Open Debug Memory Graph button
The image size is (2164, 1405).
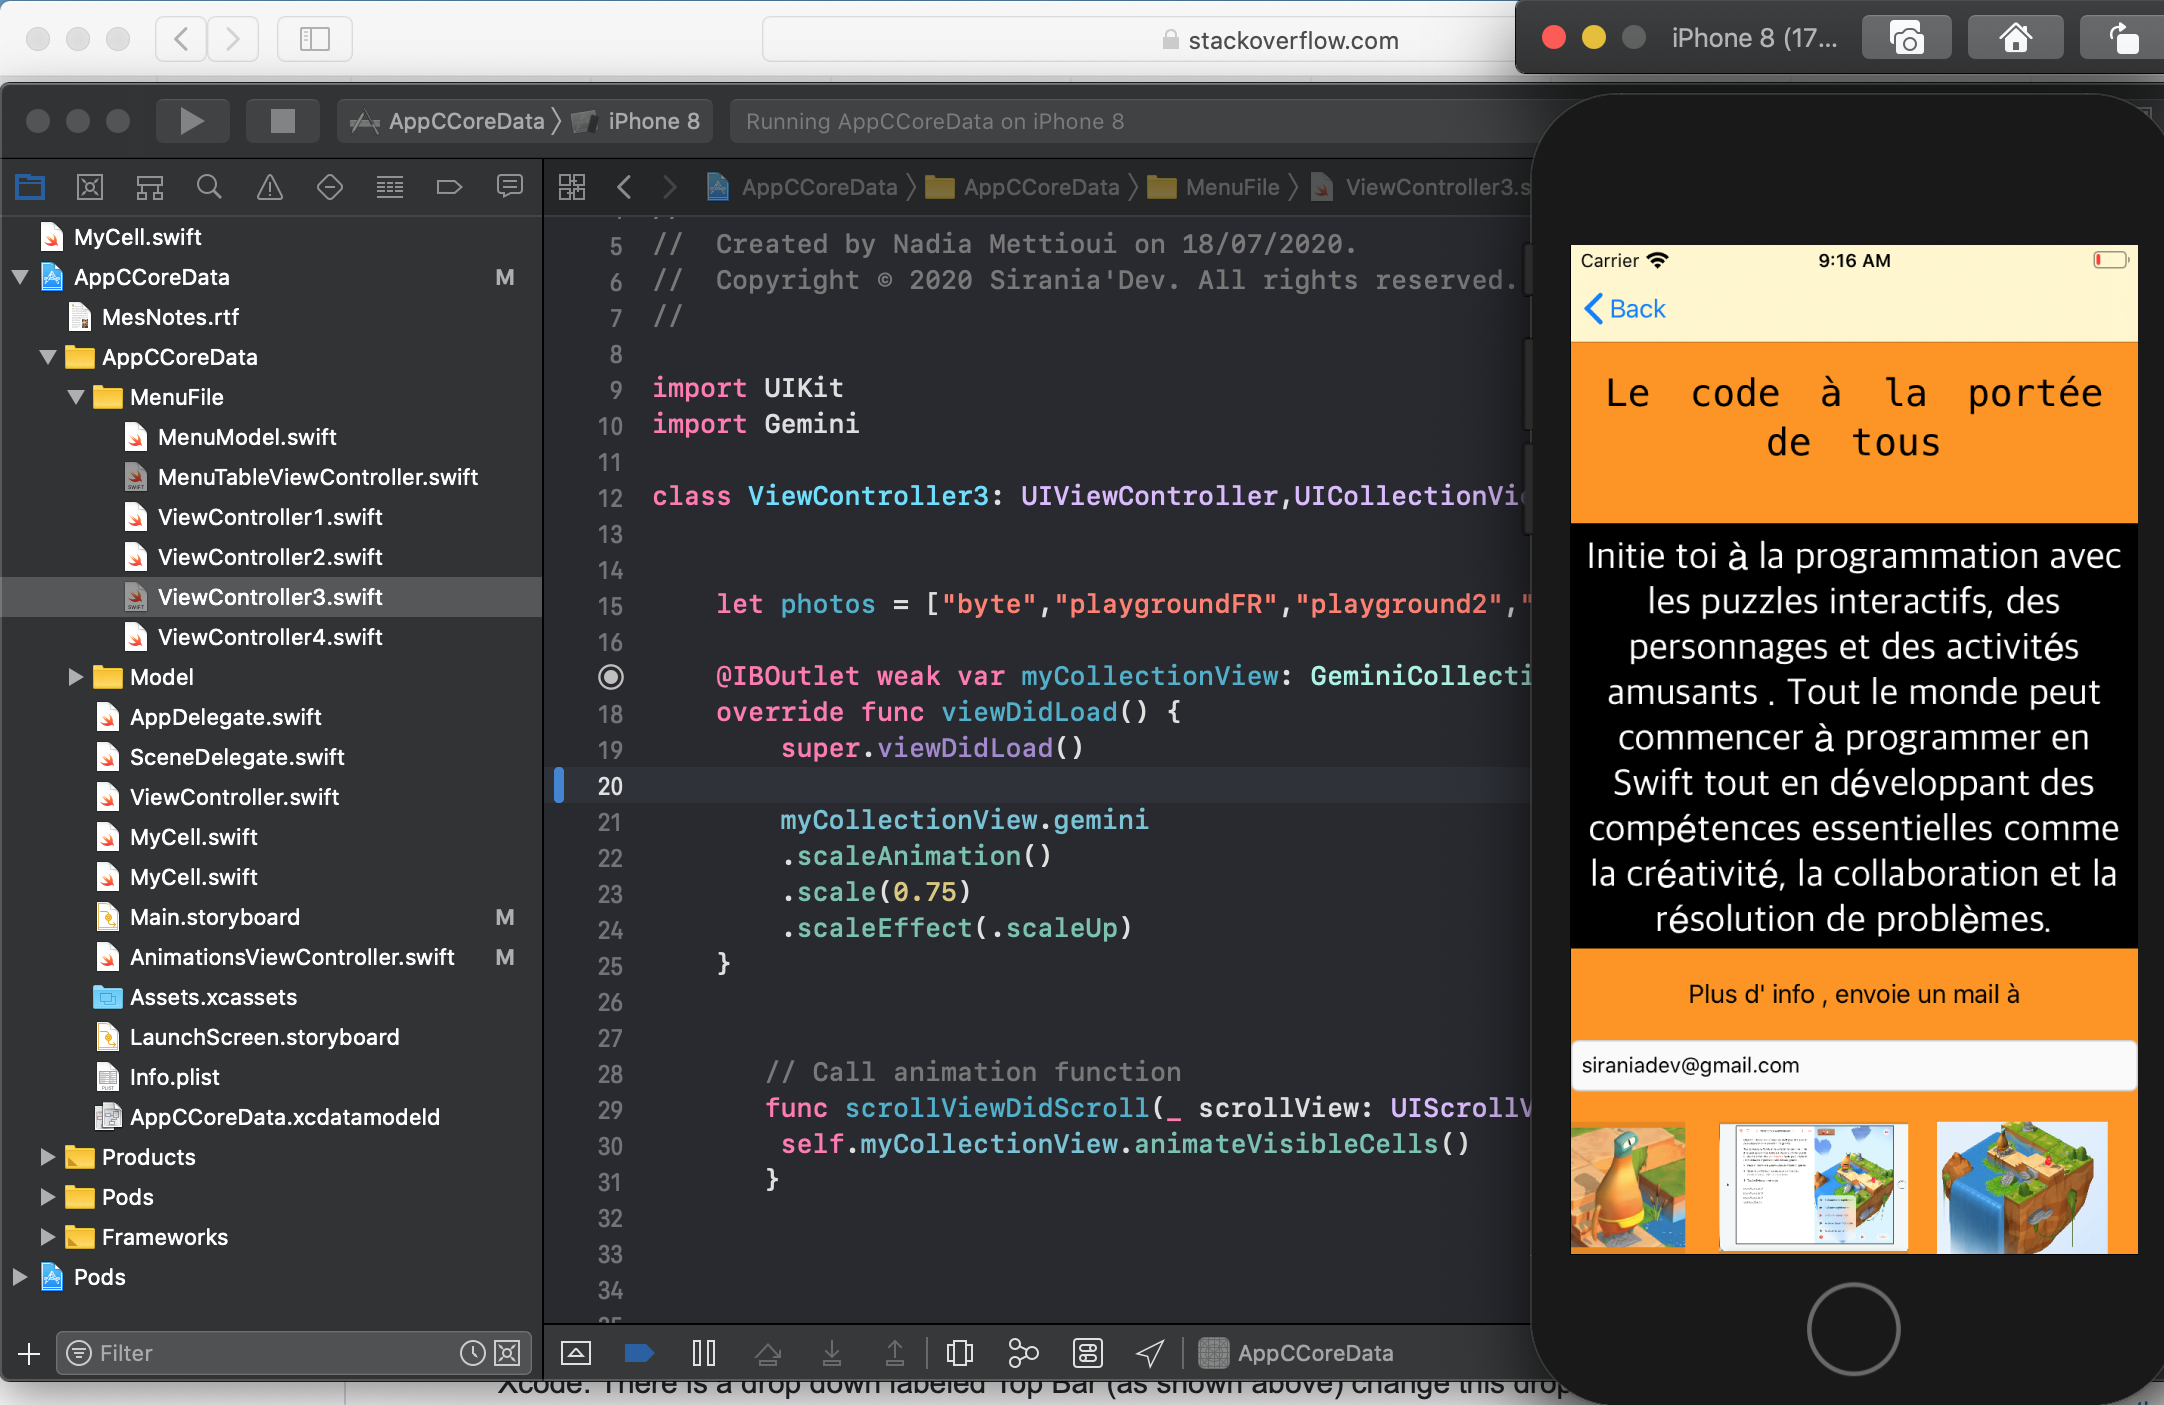[1023, 1353]
